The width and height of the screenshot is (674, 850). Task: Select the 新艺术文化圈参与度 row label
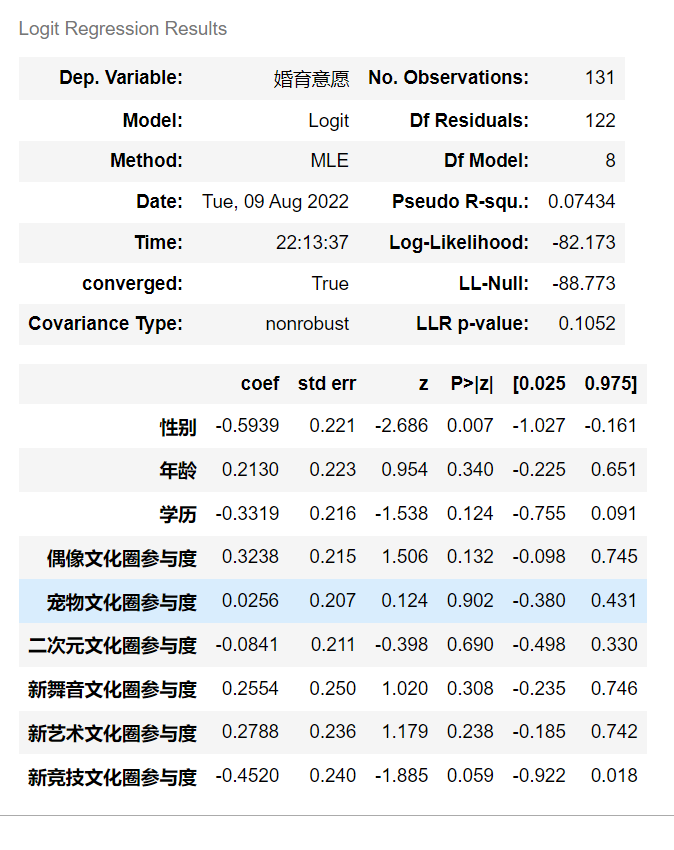tap(112, 733)
